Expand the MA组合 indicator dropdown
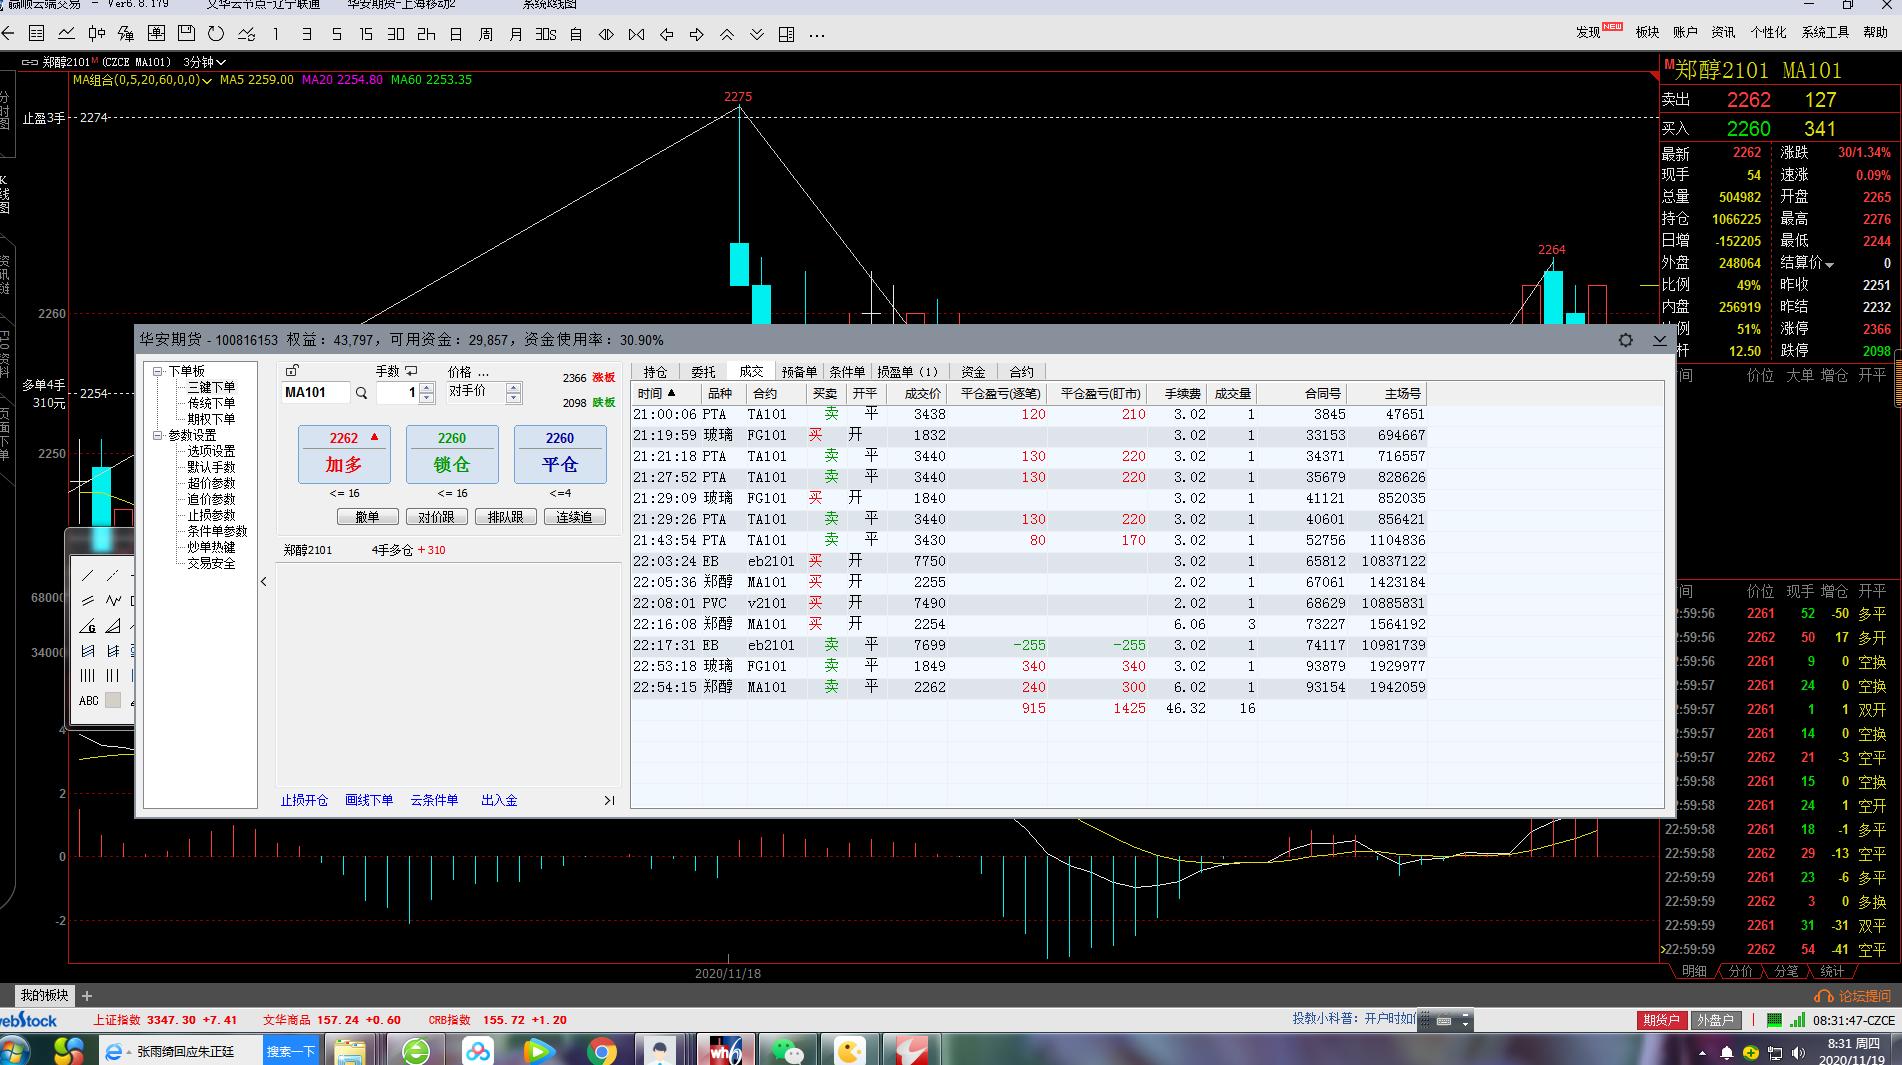This screenshot has height=1065, width=1902. [207, 80]
